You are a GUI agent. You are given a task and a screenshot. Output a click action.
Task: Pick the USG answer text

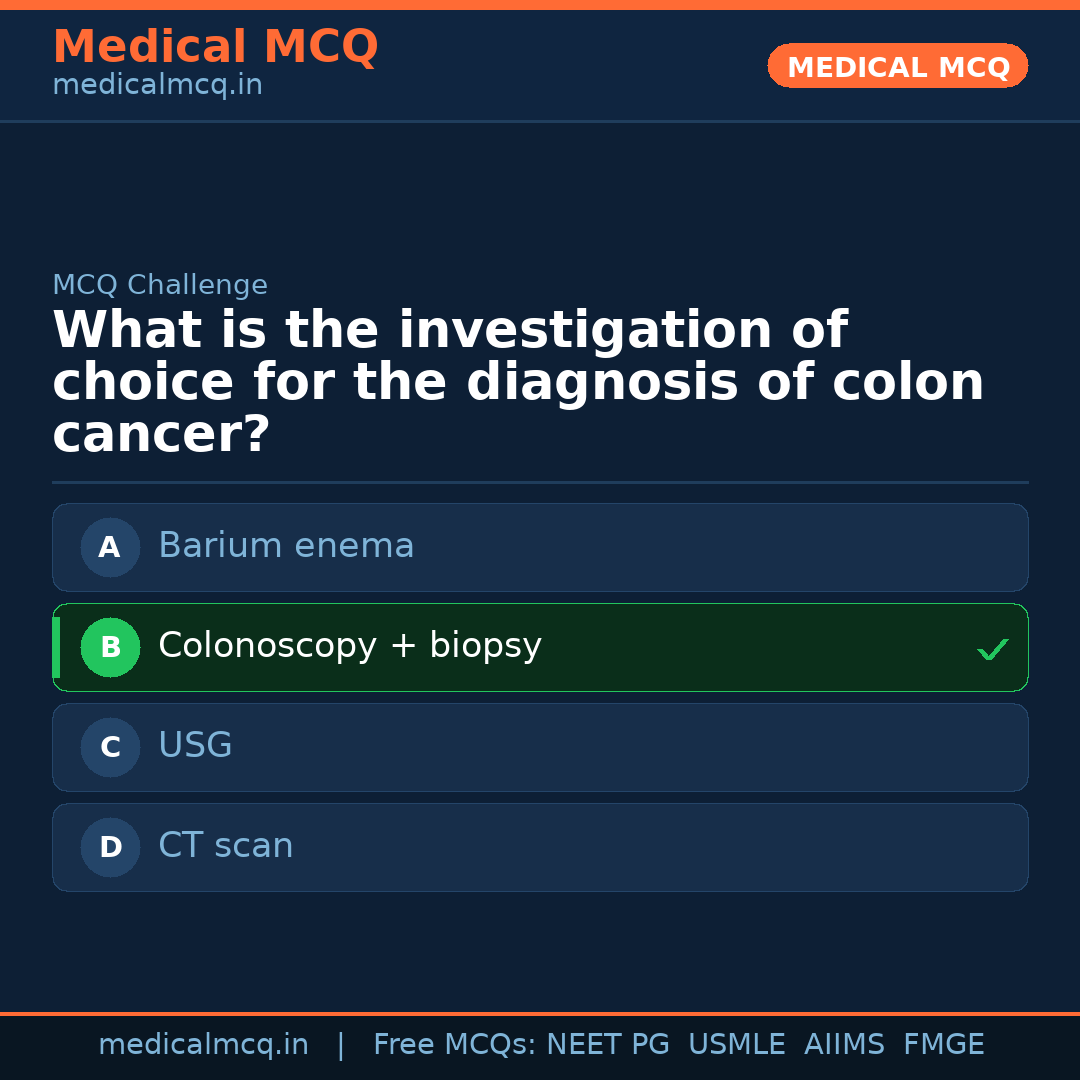(195, 746)
